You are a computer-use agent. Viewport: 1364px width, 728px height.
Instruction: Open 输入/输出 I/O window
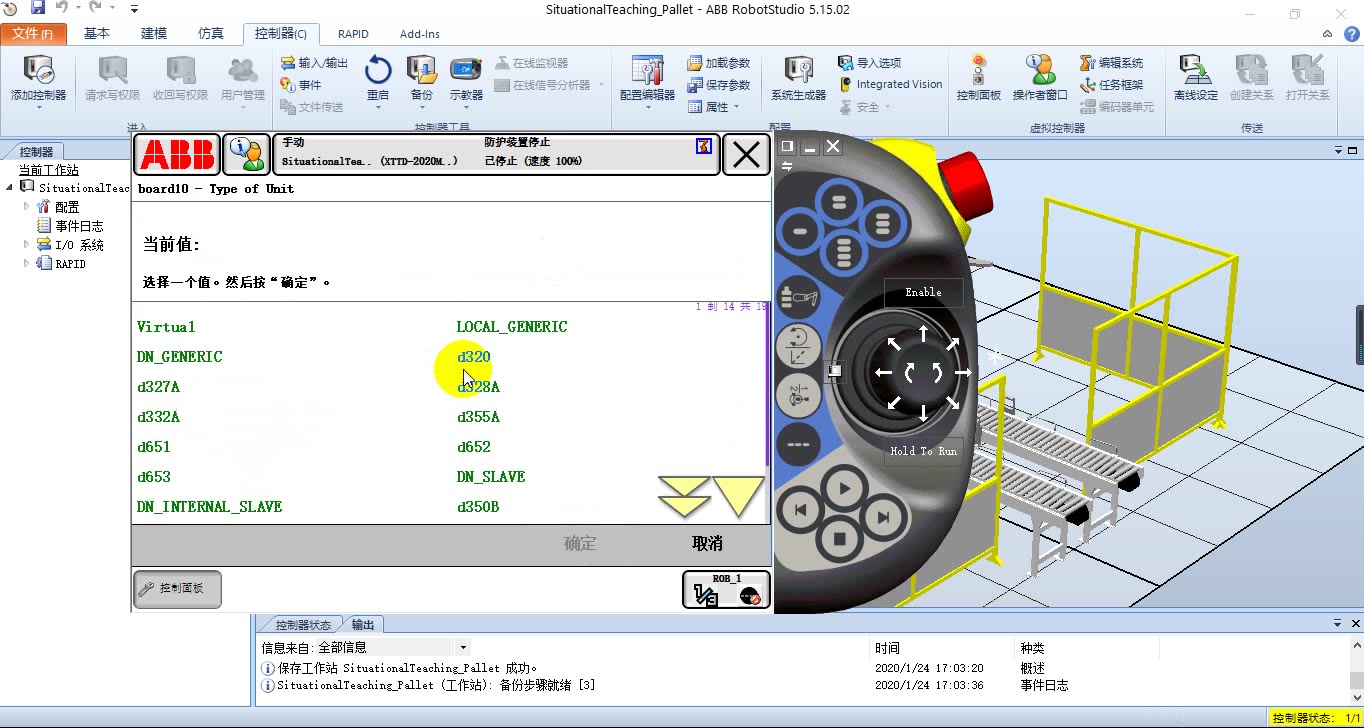pos(314,63)
